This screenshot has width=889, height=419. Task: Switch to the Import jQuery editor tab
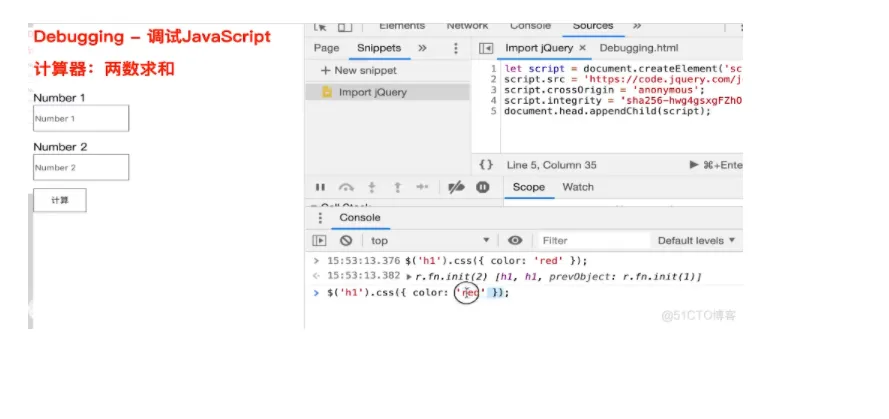click(x=539, y=48)
